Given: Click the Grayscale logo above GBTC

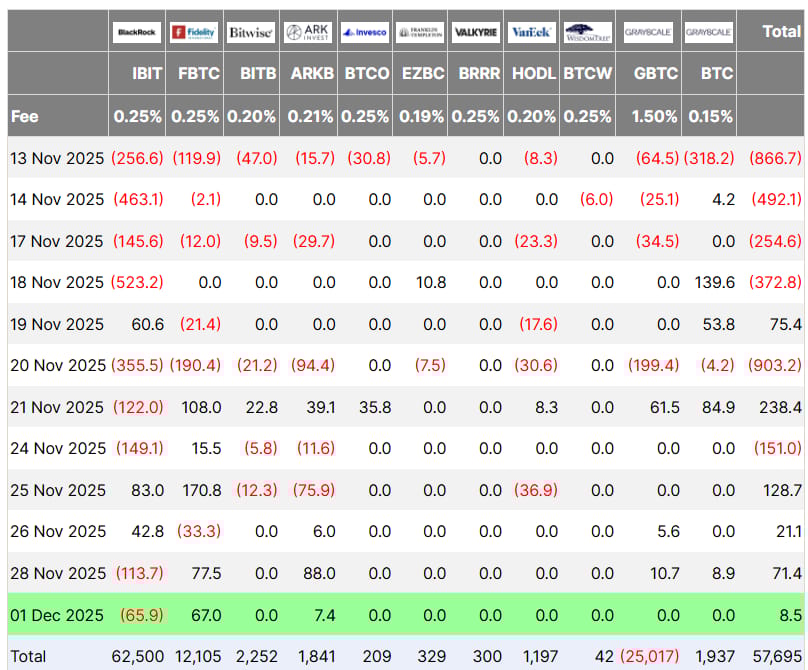Looking at the screenshot, I should point(648,32).
